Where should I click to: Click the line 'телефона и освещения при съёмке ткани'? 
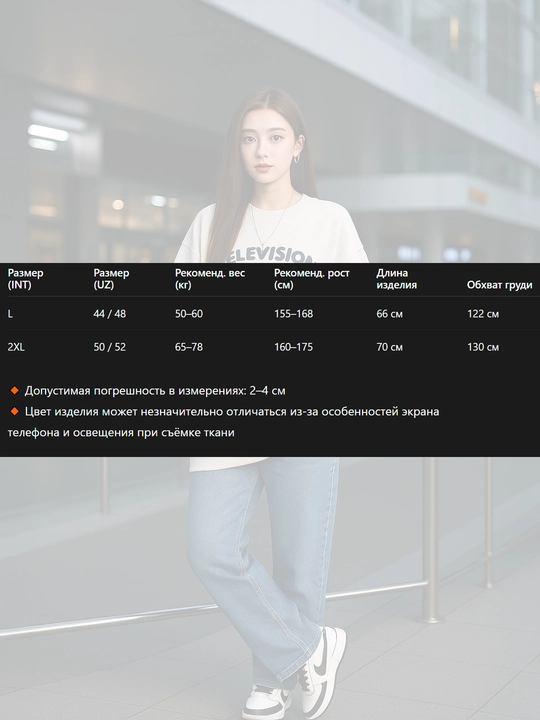click(121, 433)
